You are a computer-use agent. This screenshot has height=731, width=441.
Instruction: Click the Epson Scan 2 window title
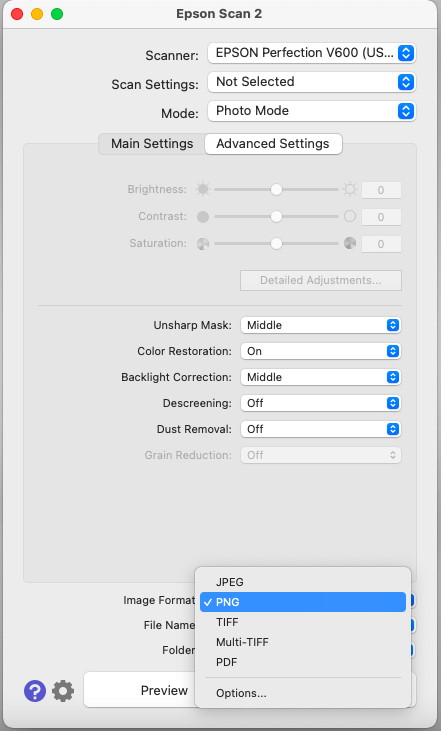[x=219, y=14]
